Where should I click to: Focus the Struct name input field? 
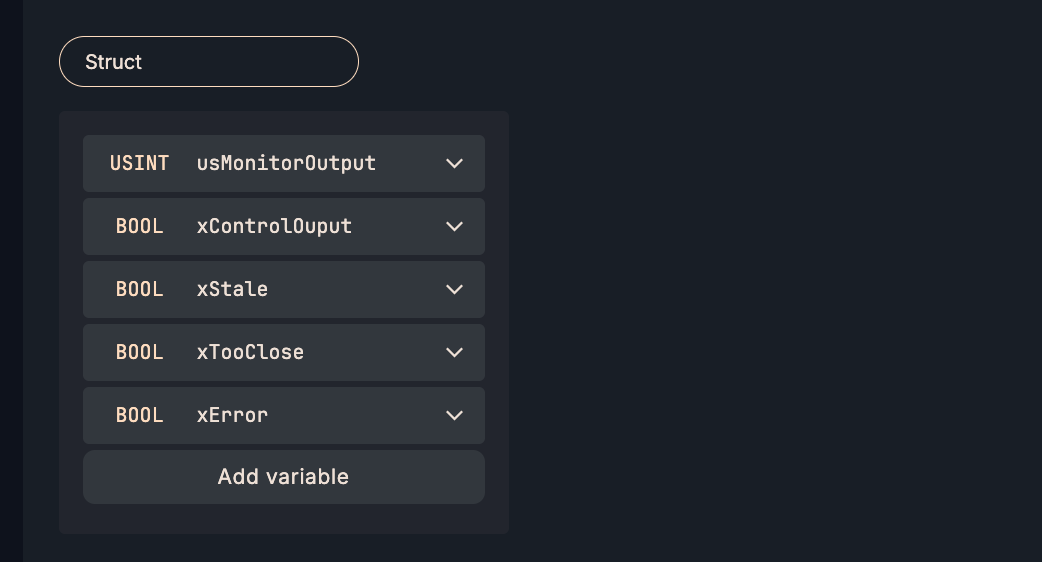tap(250, 62)
